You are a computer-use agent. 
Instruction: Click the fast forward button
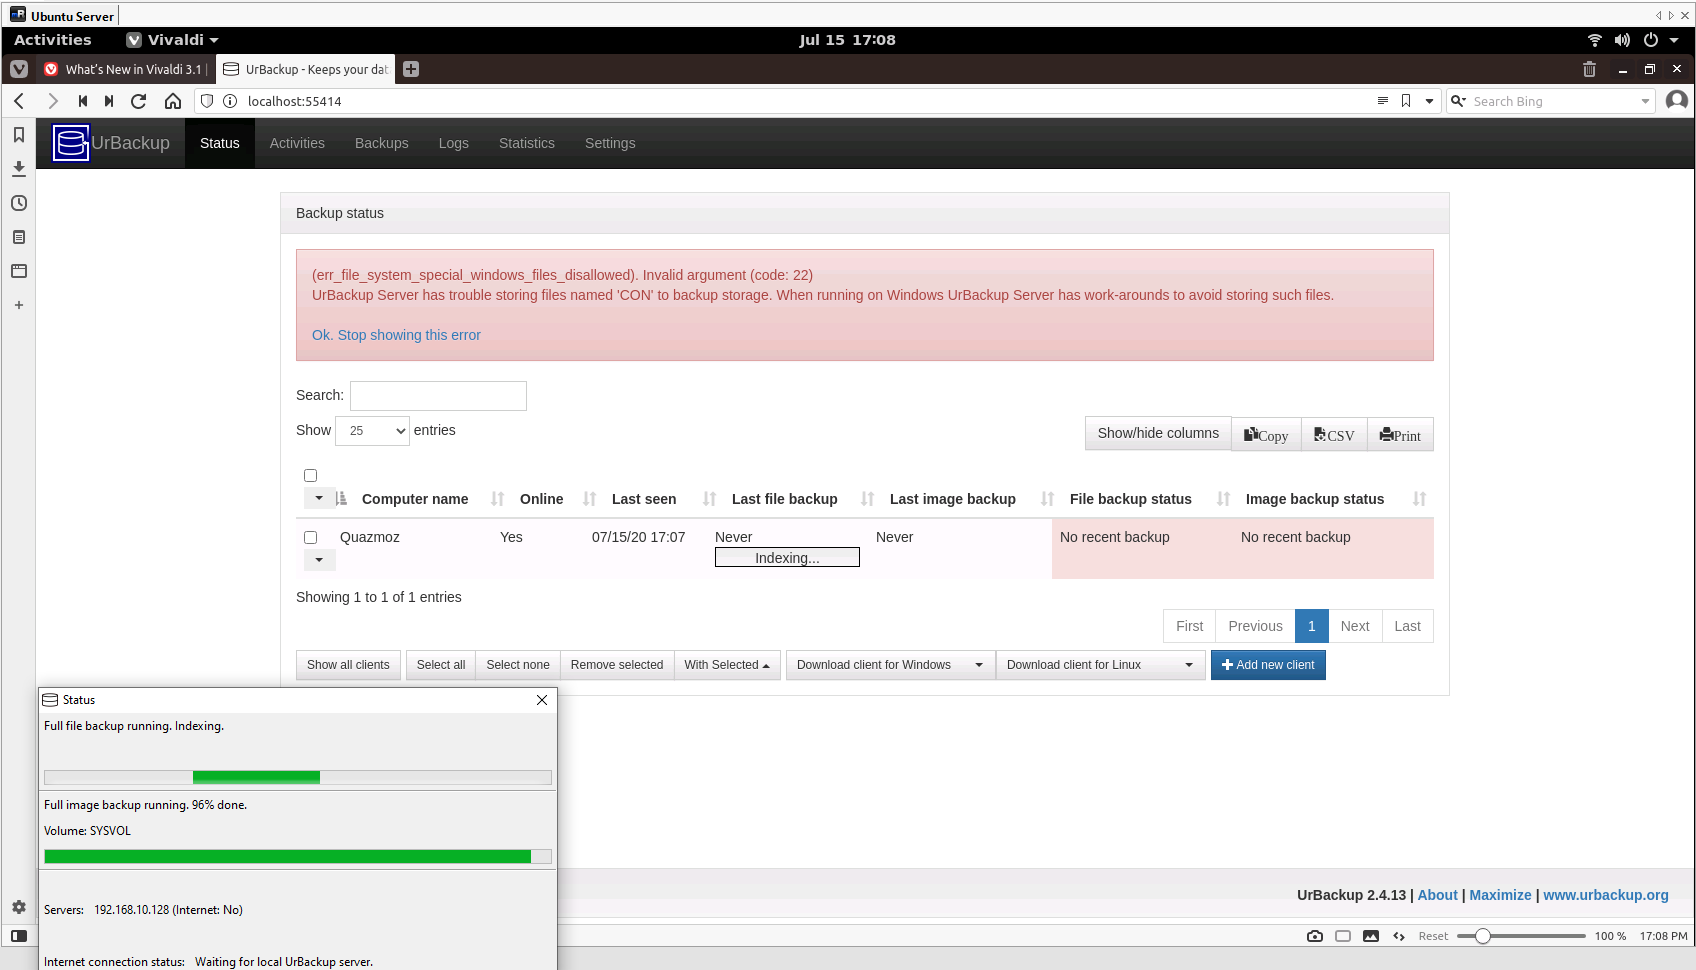tap(109, 101)
